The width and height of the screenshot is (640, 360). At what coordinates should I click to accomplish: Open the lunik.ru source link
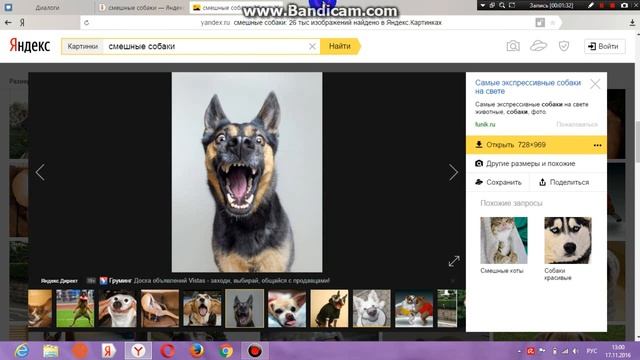click(x=485, y=124)
